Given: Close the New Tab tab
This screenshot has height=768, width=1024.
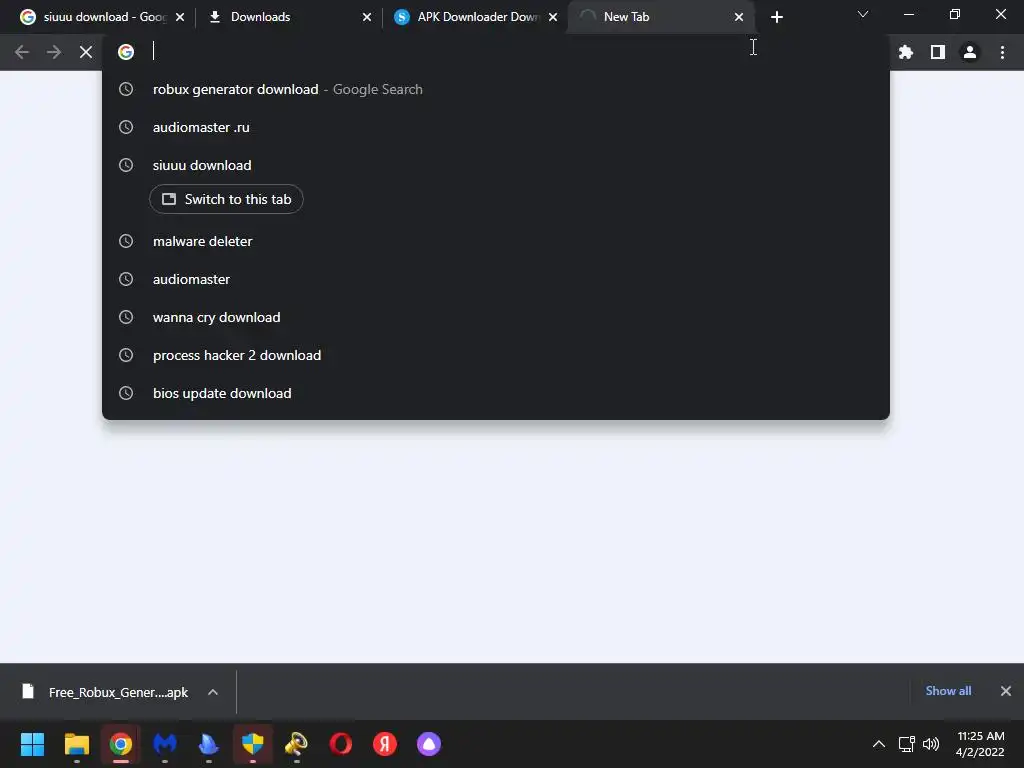Looking at the screenshot, I should click(x=739, y=17).
